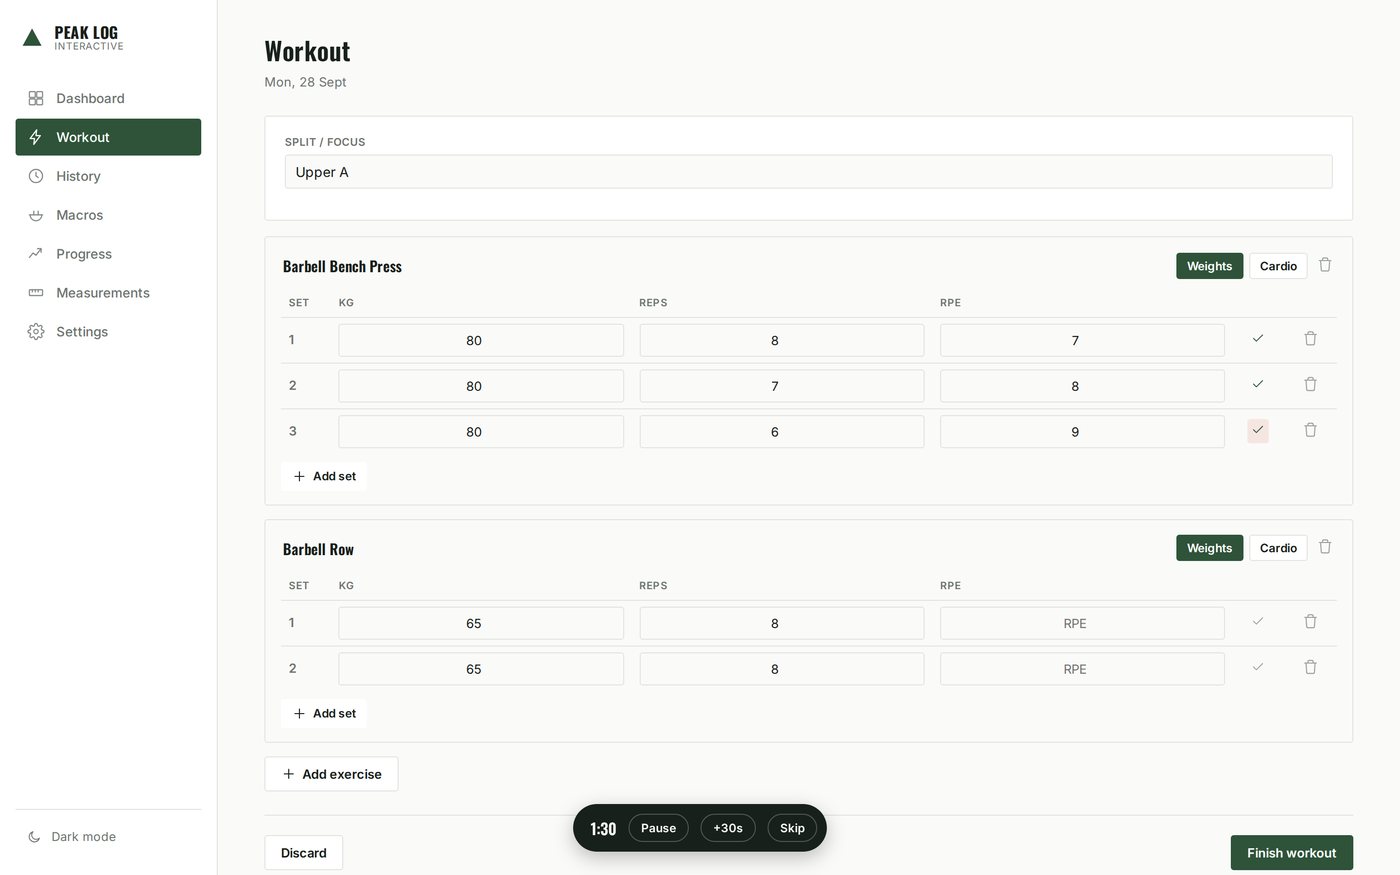Edit reps for Bench Press set 3
Viewport: 1400px width, 875px height.
(x=782, y=432)
